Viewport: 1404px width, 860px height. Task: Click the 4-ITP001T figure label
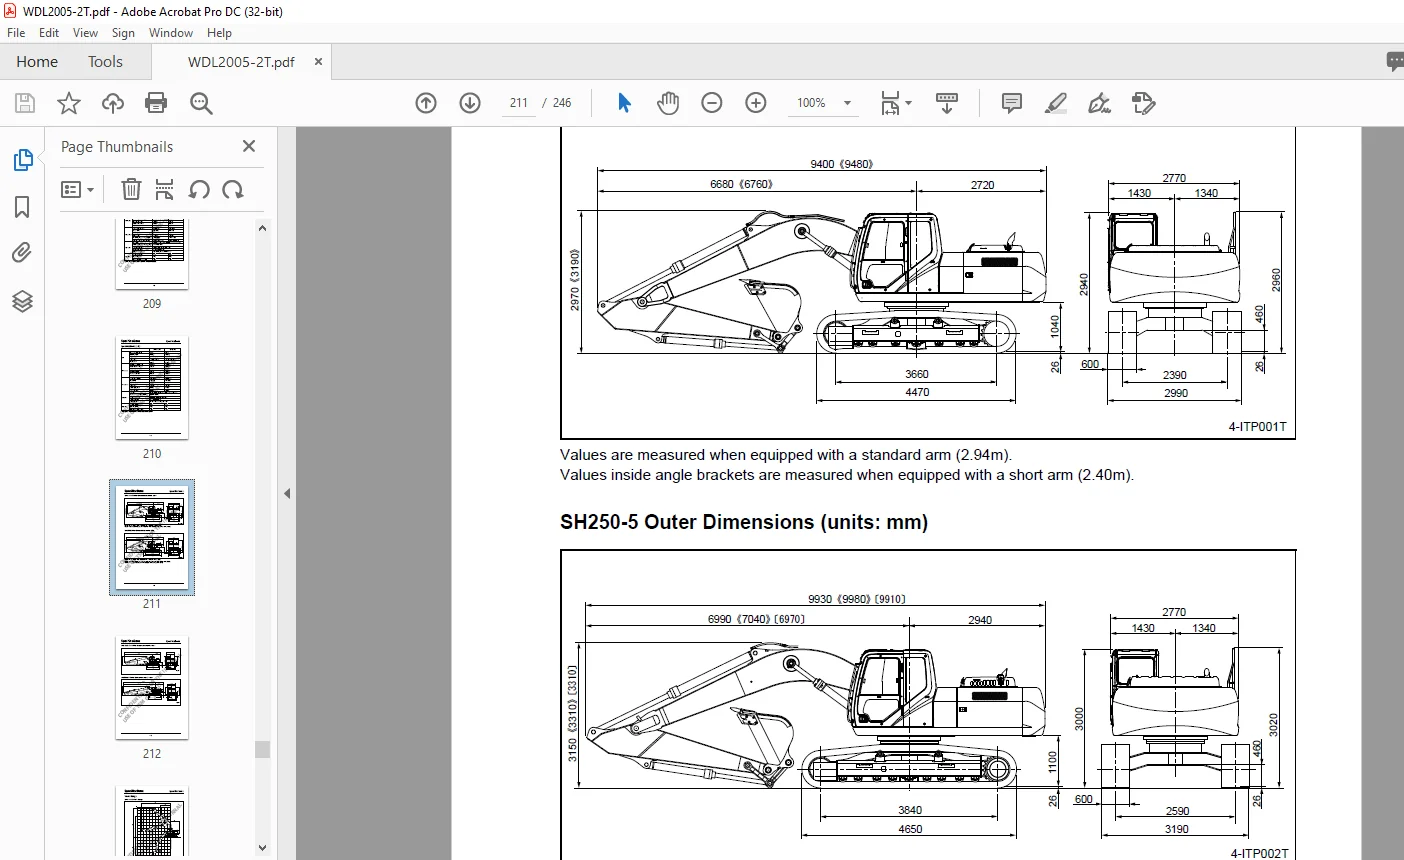(1258, 427)
